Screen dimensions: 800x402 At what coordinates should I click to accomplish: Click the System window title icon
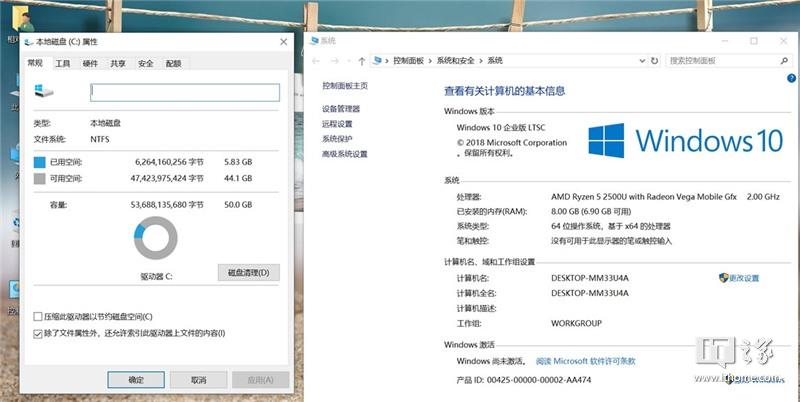tap(315, 41)
